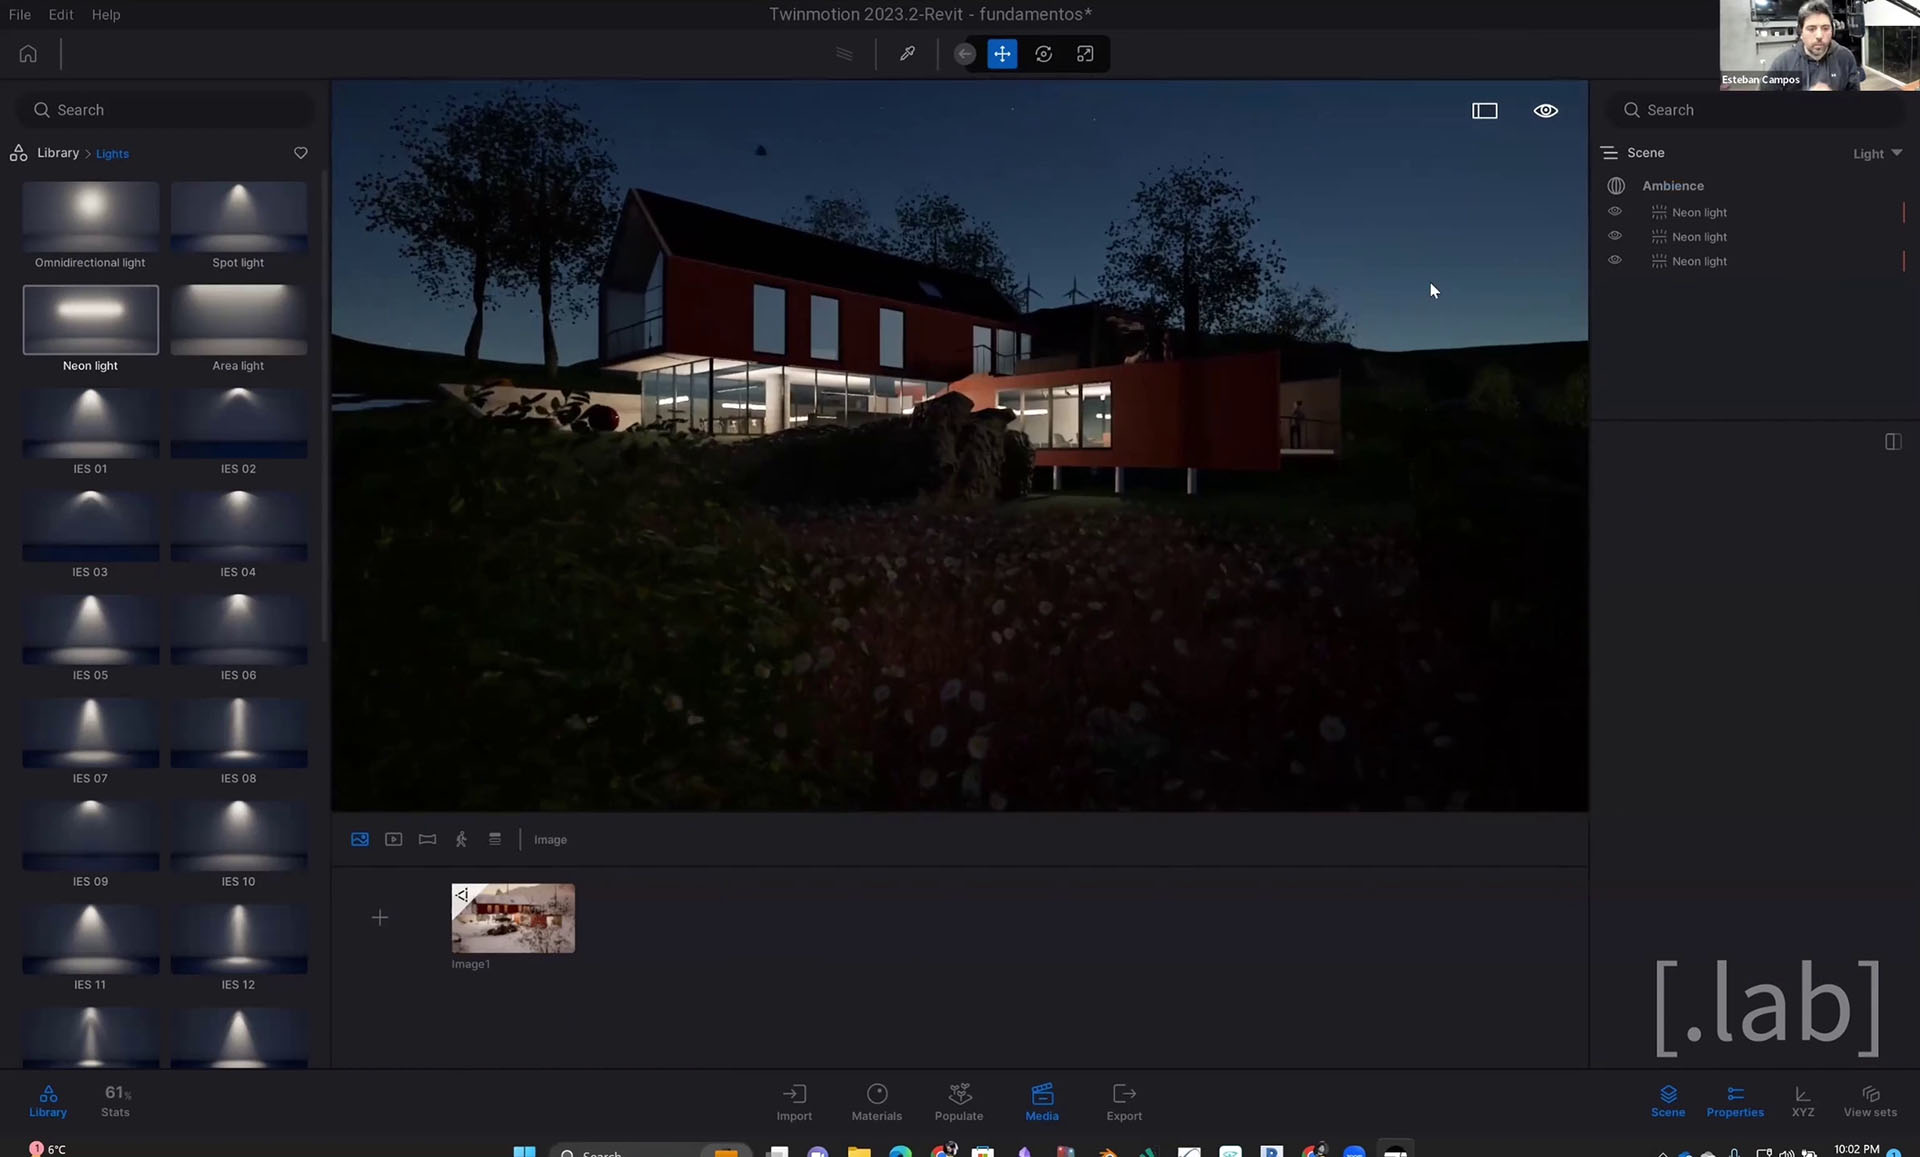Switch media mode to Panorama icon
1920x1157 pixels.
(x=427, y=840)
